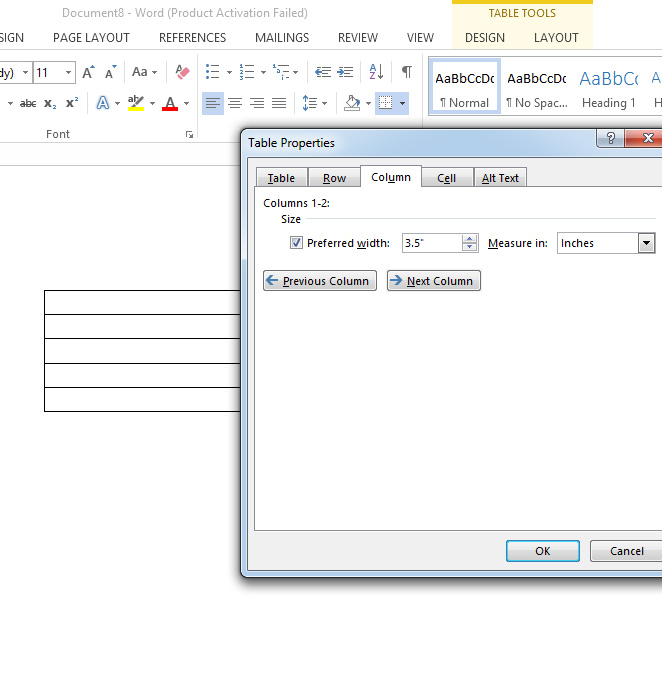This screenshot has width=662, height=688.
Task: Click the Sort A-Z icon
Action: pos(376,72)
